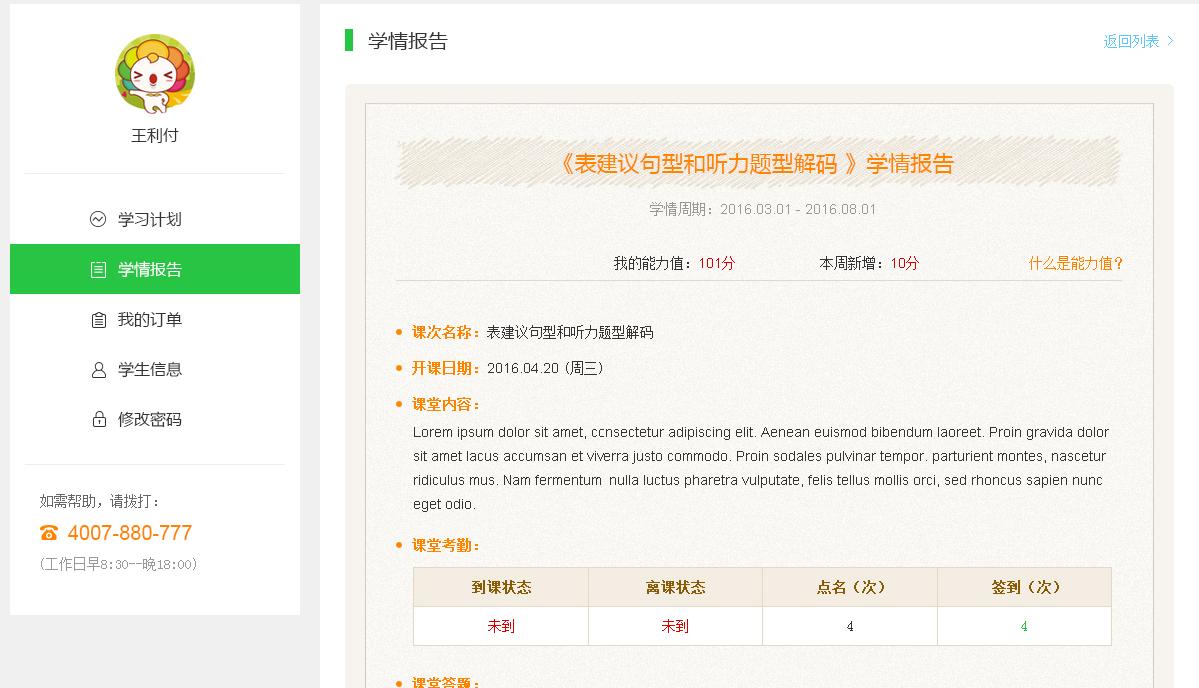Click the document icon beside 学情报告
This screenshot has height=688, width=1199.
[x=97, y=268]
